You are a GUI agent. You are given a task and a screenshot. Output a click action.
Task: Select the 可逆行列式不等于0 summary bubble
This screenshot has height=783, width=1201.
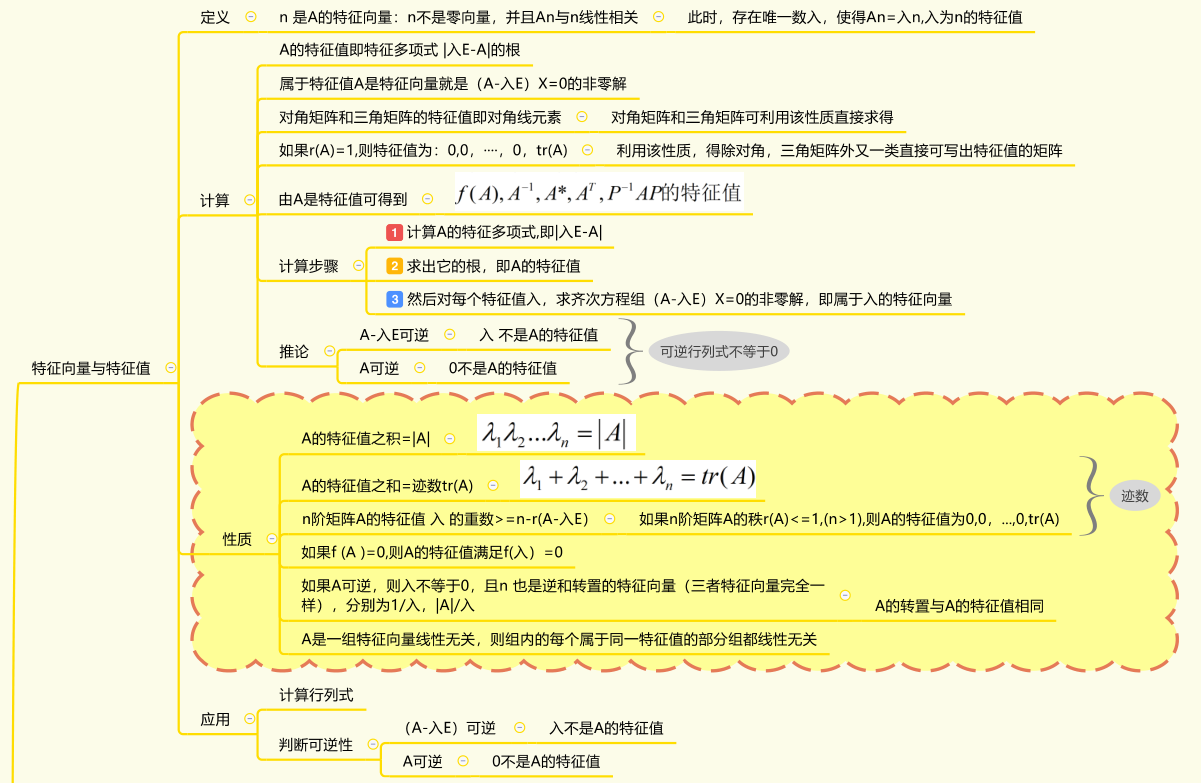(719, 351)
